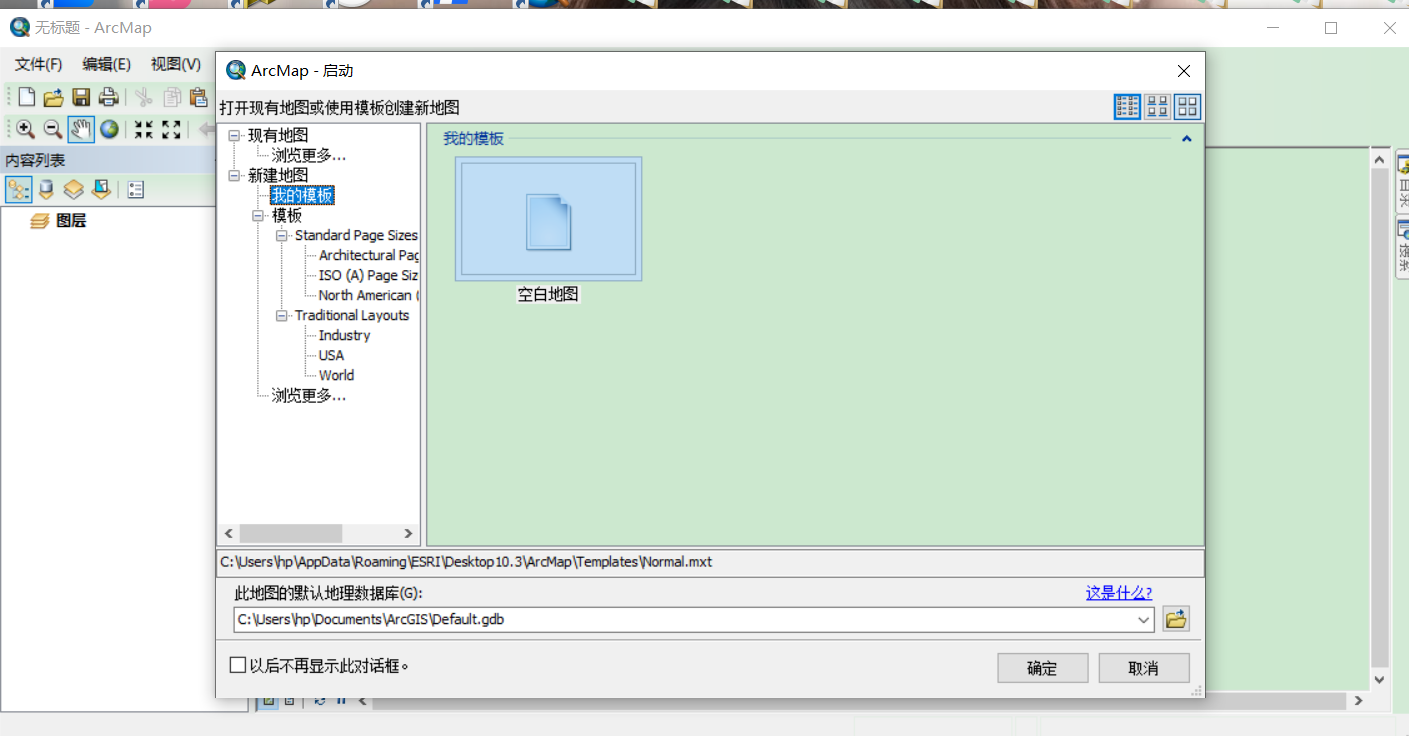Click the Print icon in toolbar
1409x736 pixels.
pyautogui.click(x=109, y=97)
